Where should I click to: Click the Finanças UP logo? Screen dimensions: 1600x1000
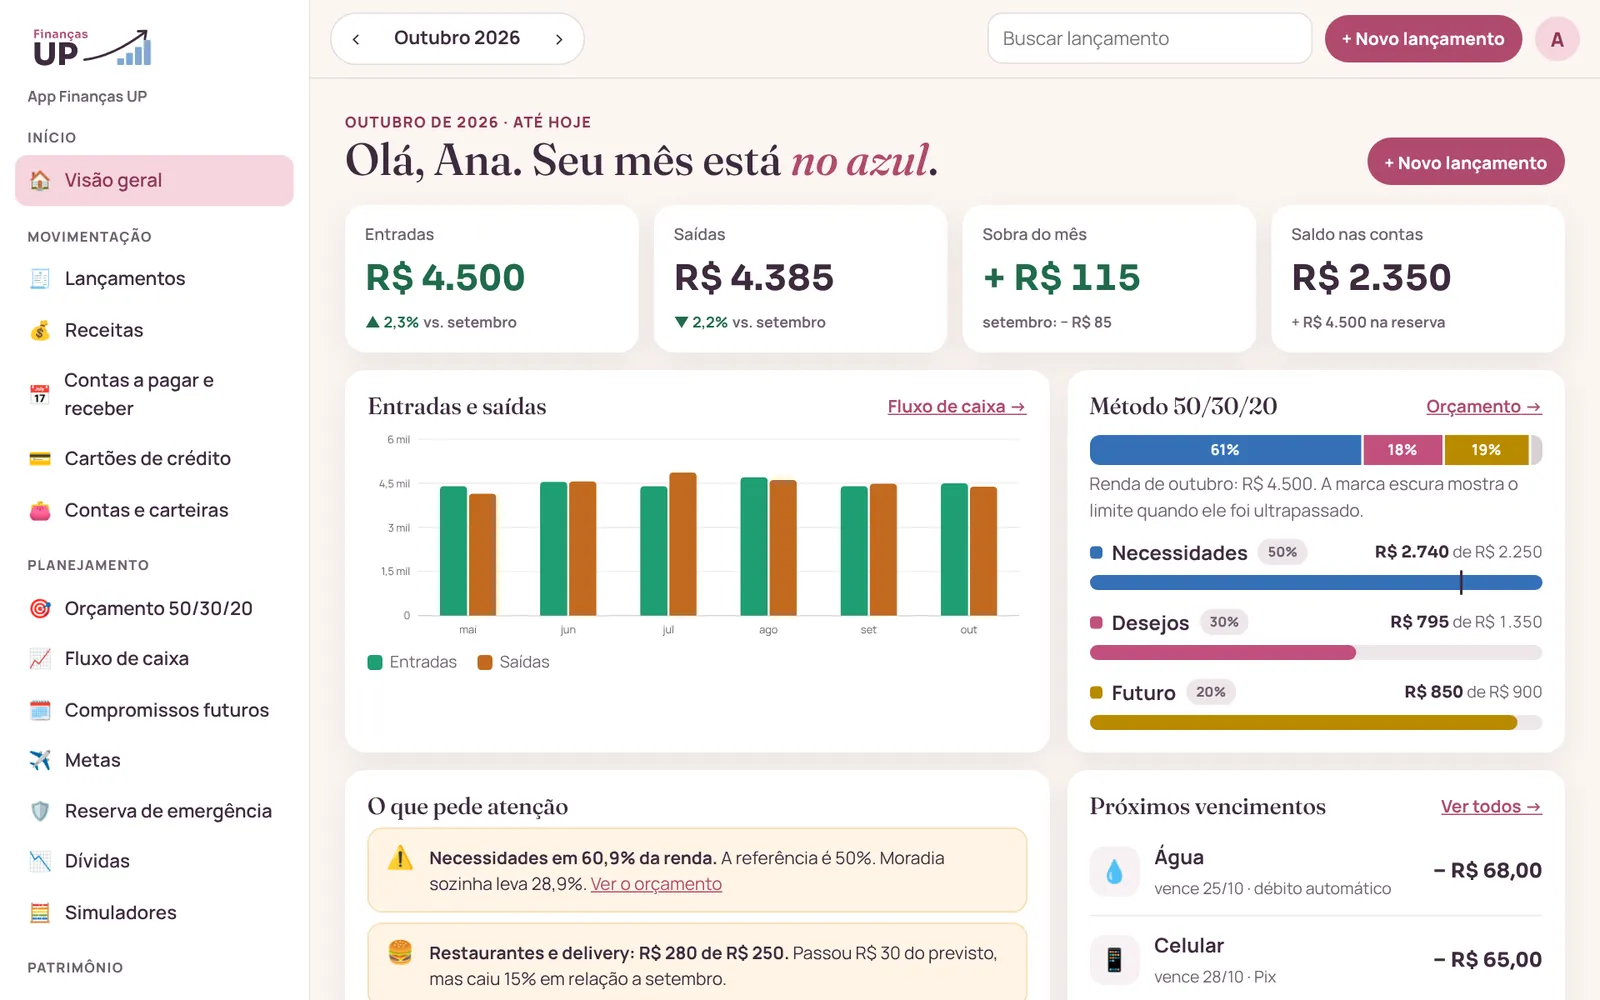tap(92, 48)
